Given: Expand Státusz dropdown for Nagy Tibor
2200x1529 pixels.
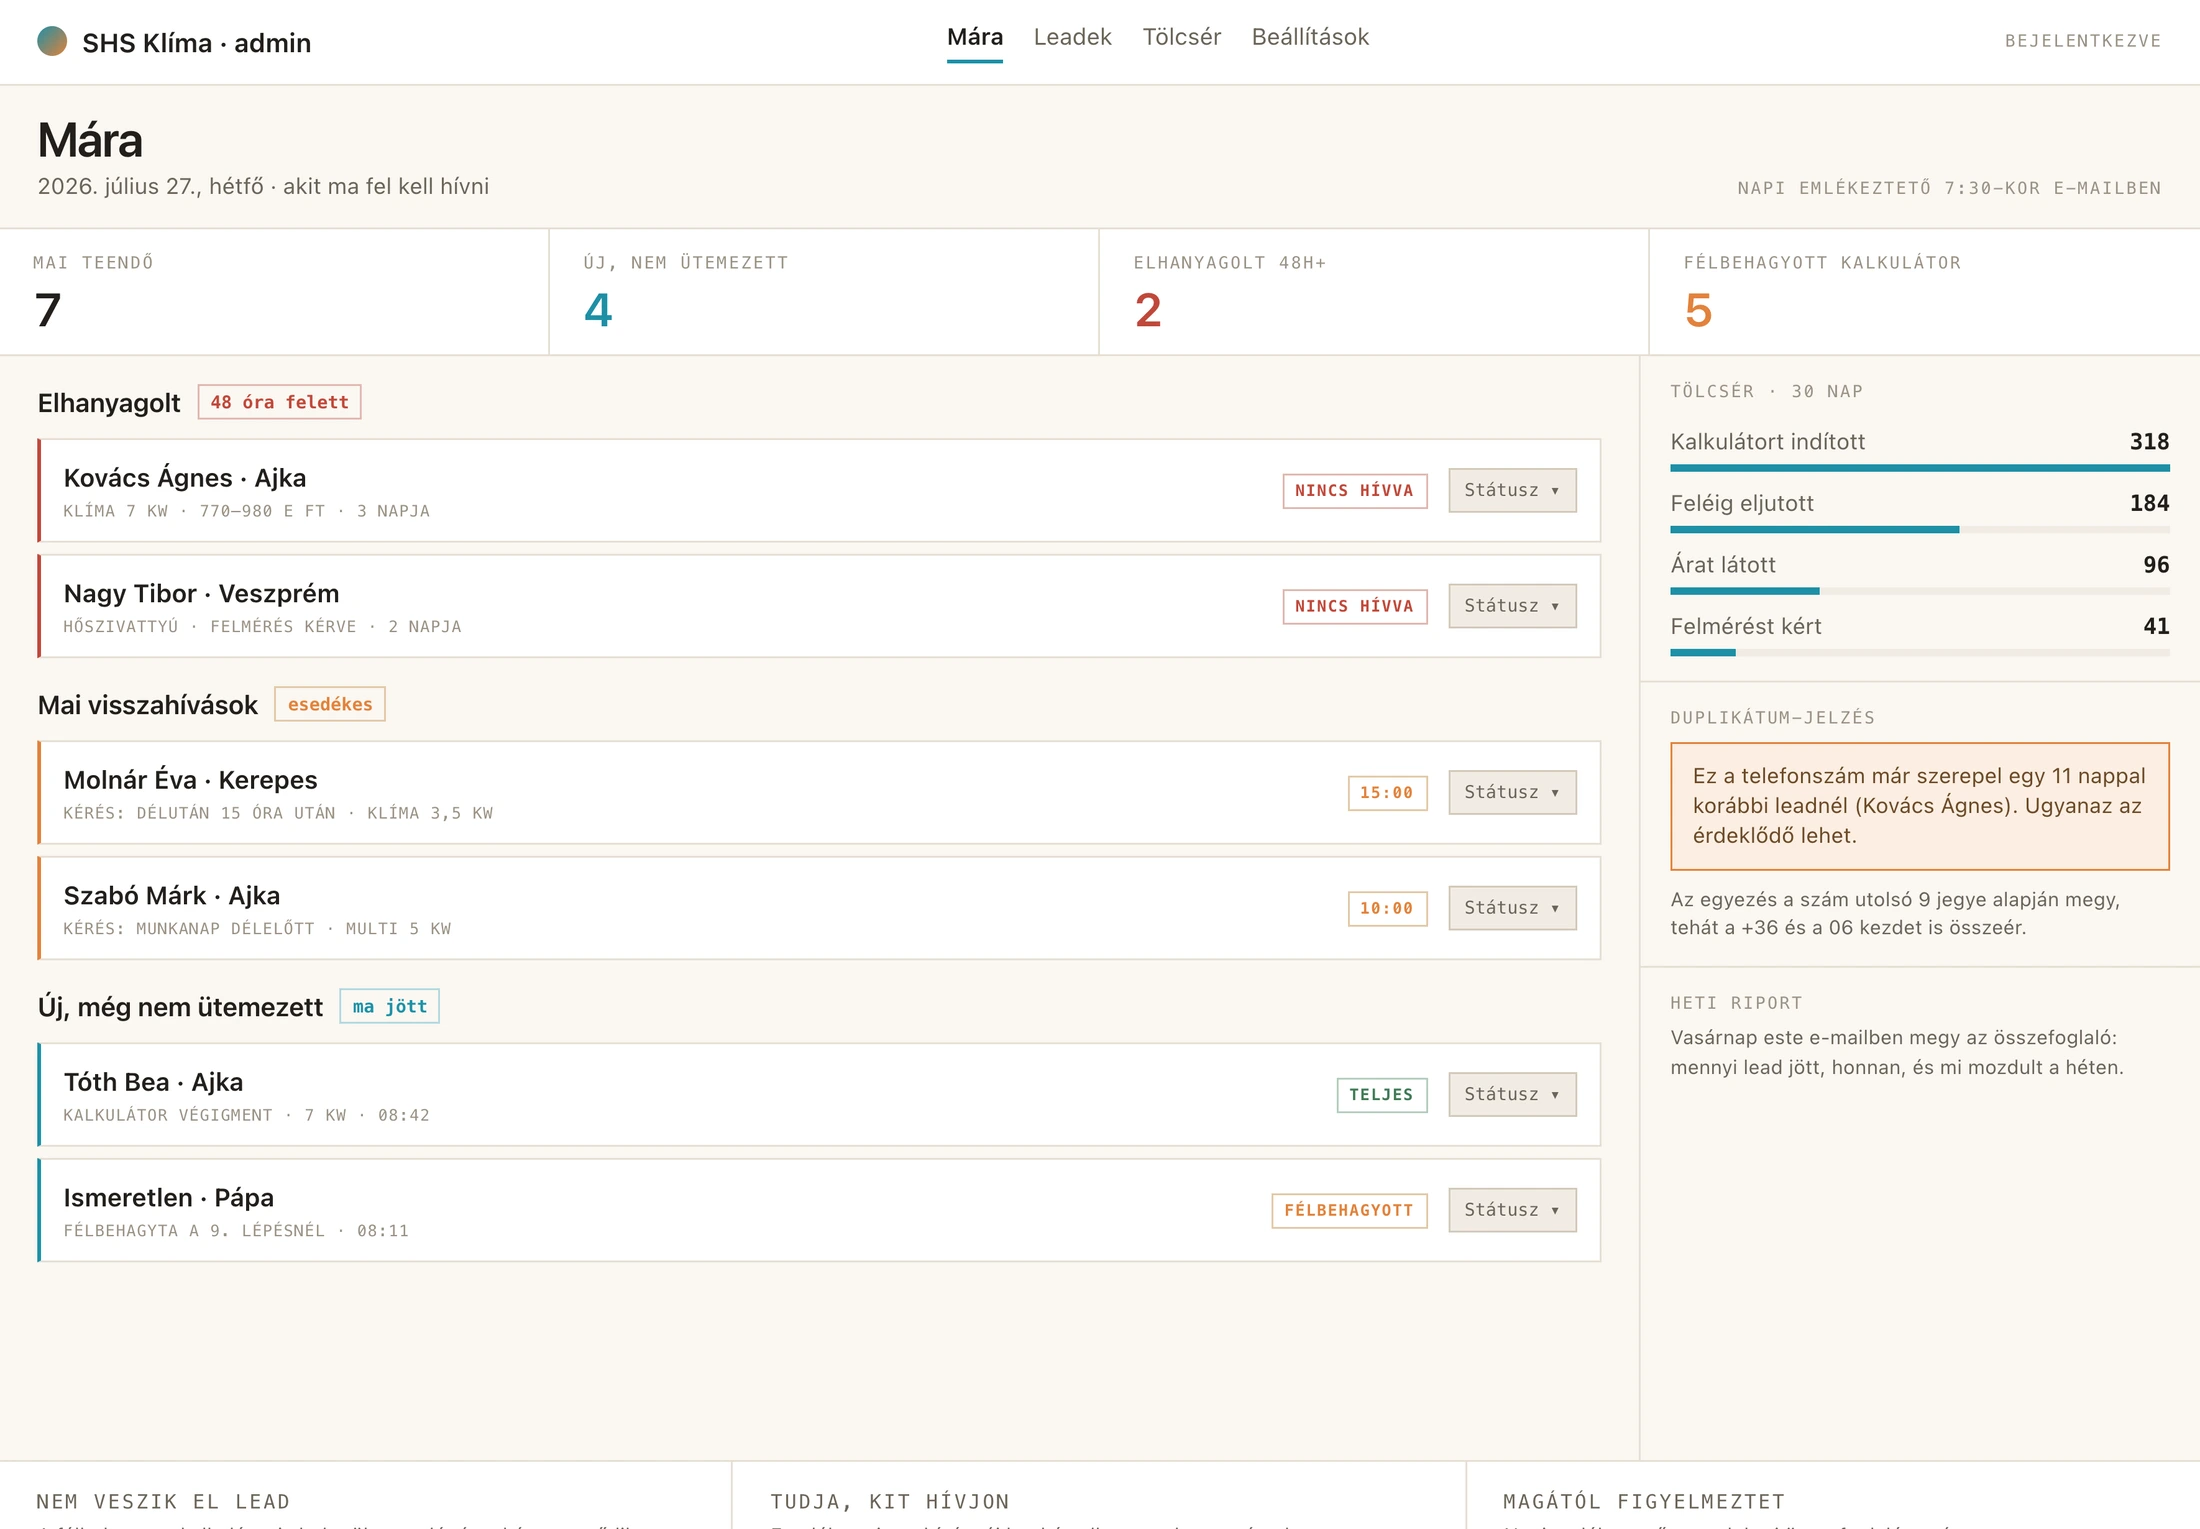Looking at the screenshot, I should (1512, 606).
